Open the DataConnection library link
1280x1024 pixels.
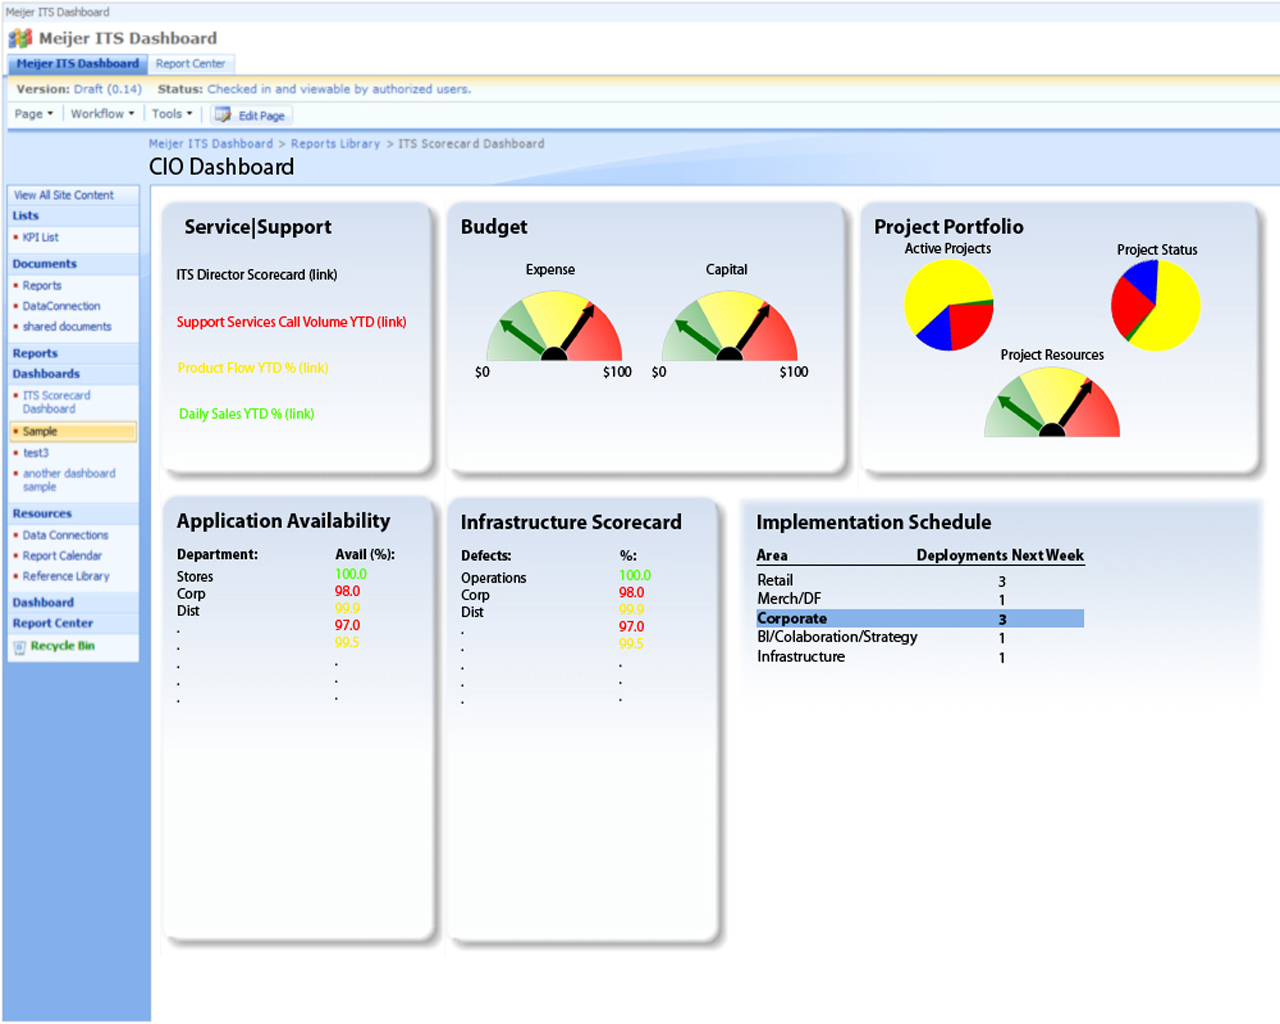click(62, 306)
